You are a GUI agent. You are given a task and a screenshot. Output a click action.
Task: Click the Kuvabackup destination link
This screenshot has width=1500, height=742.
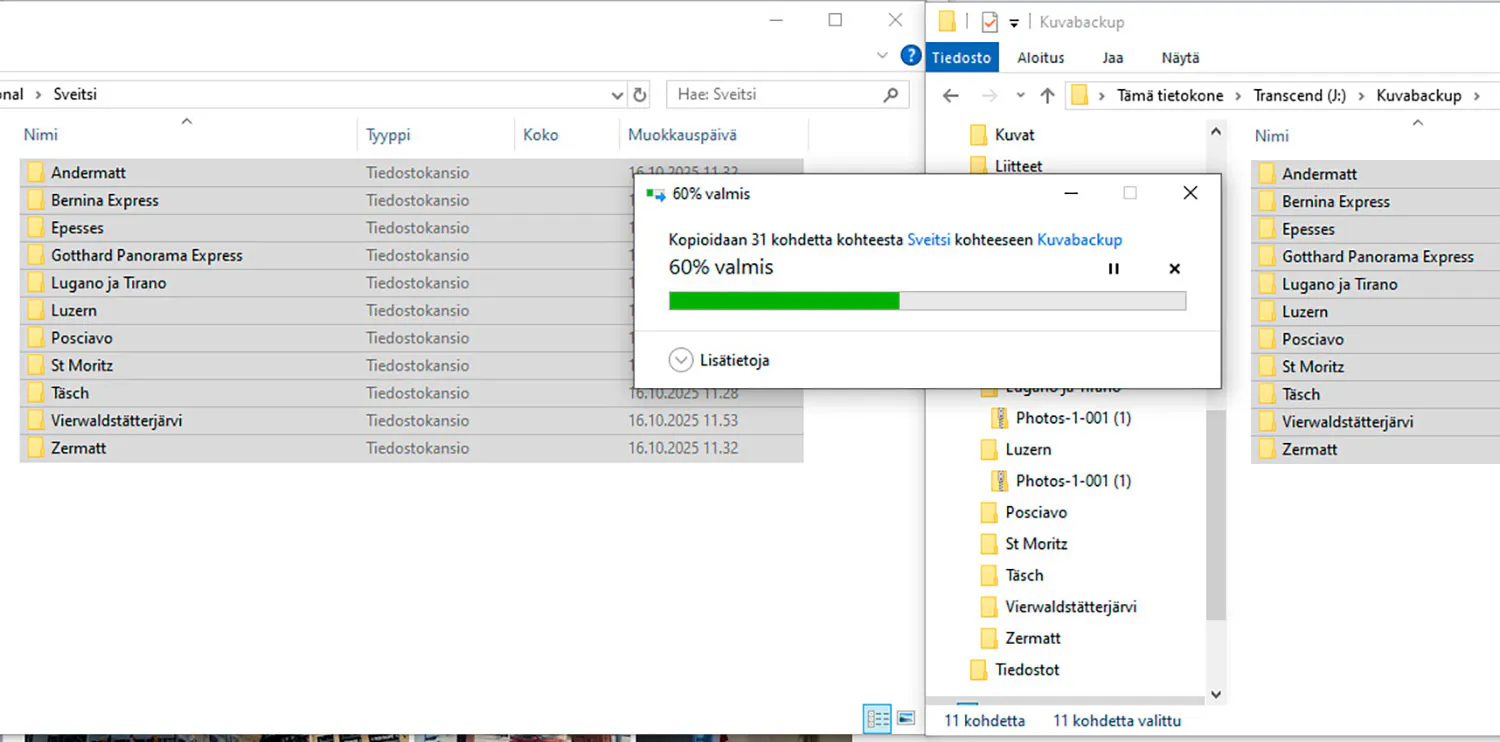pyautogui.click(x=1079, y=240)
